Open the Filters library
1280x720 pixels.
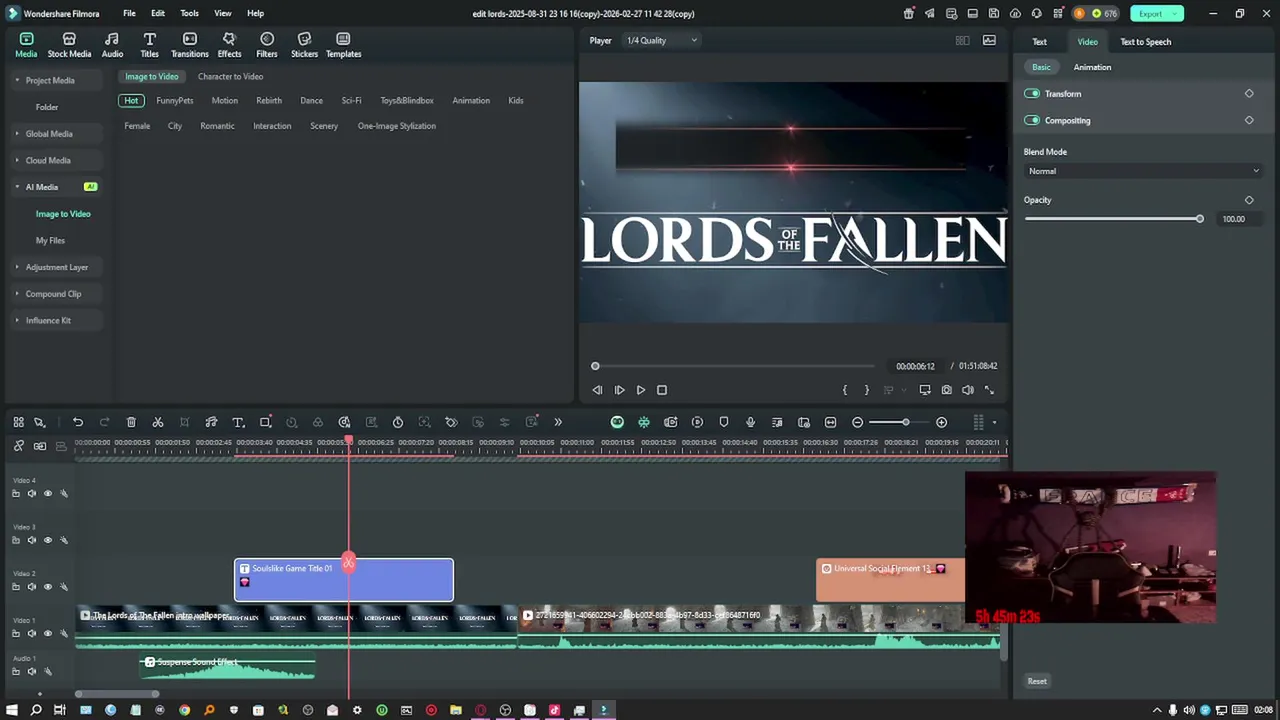point(267,45)
